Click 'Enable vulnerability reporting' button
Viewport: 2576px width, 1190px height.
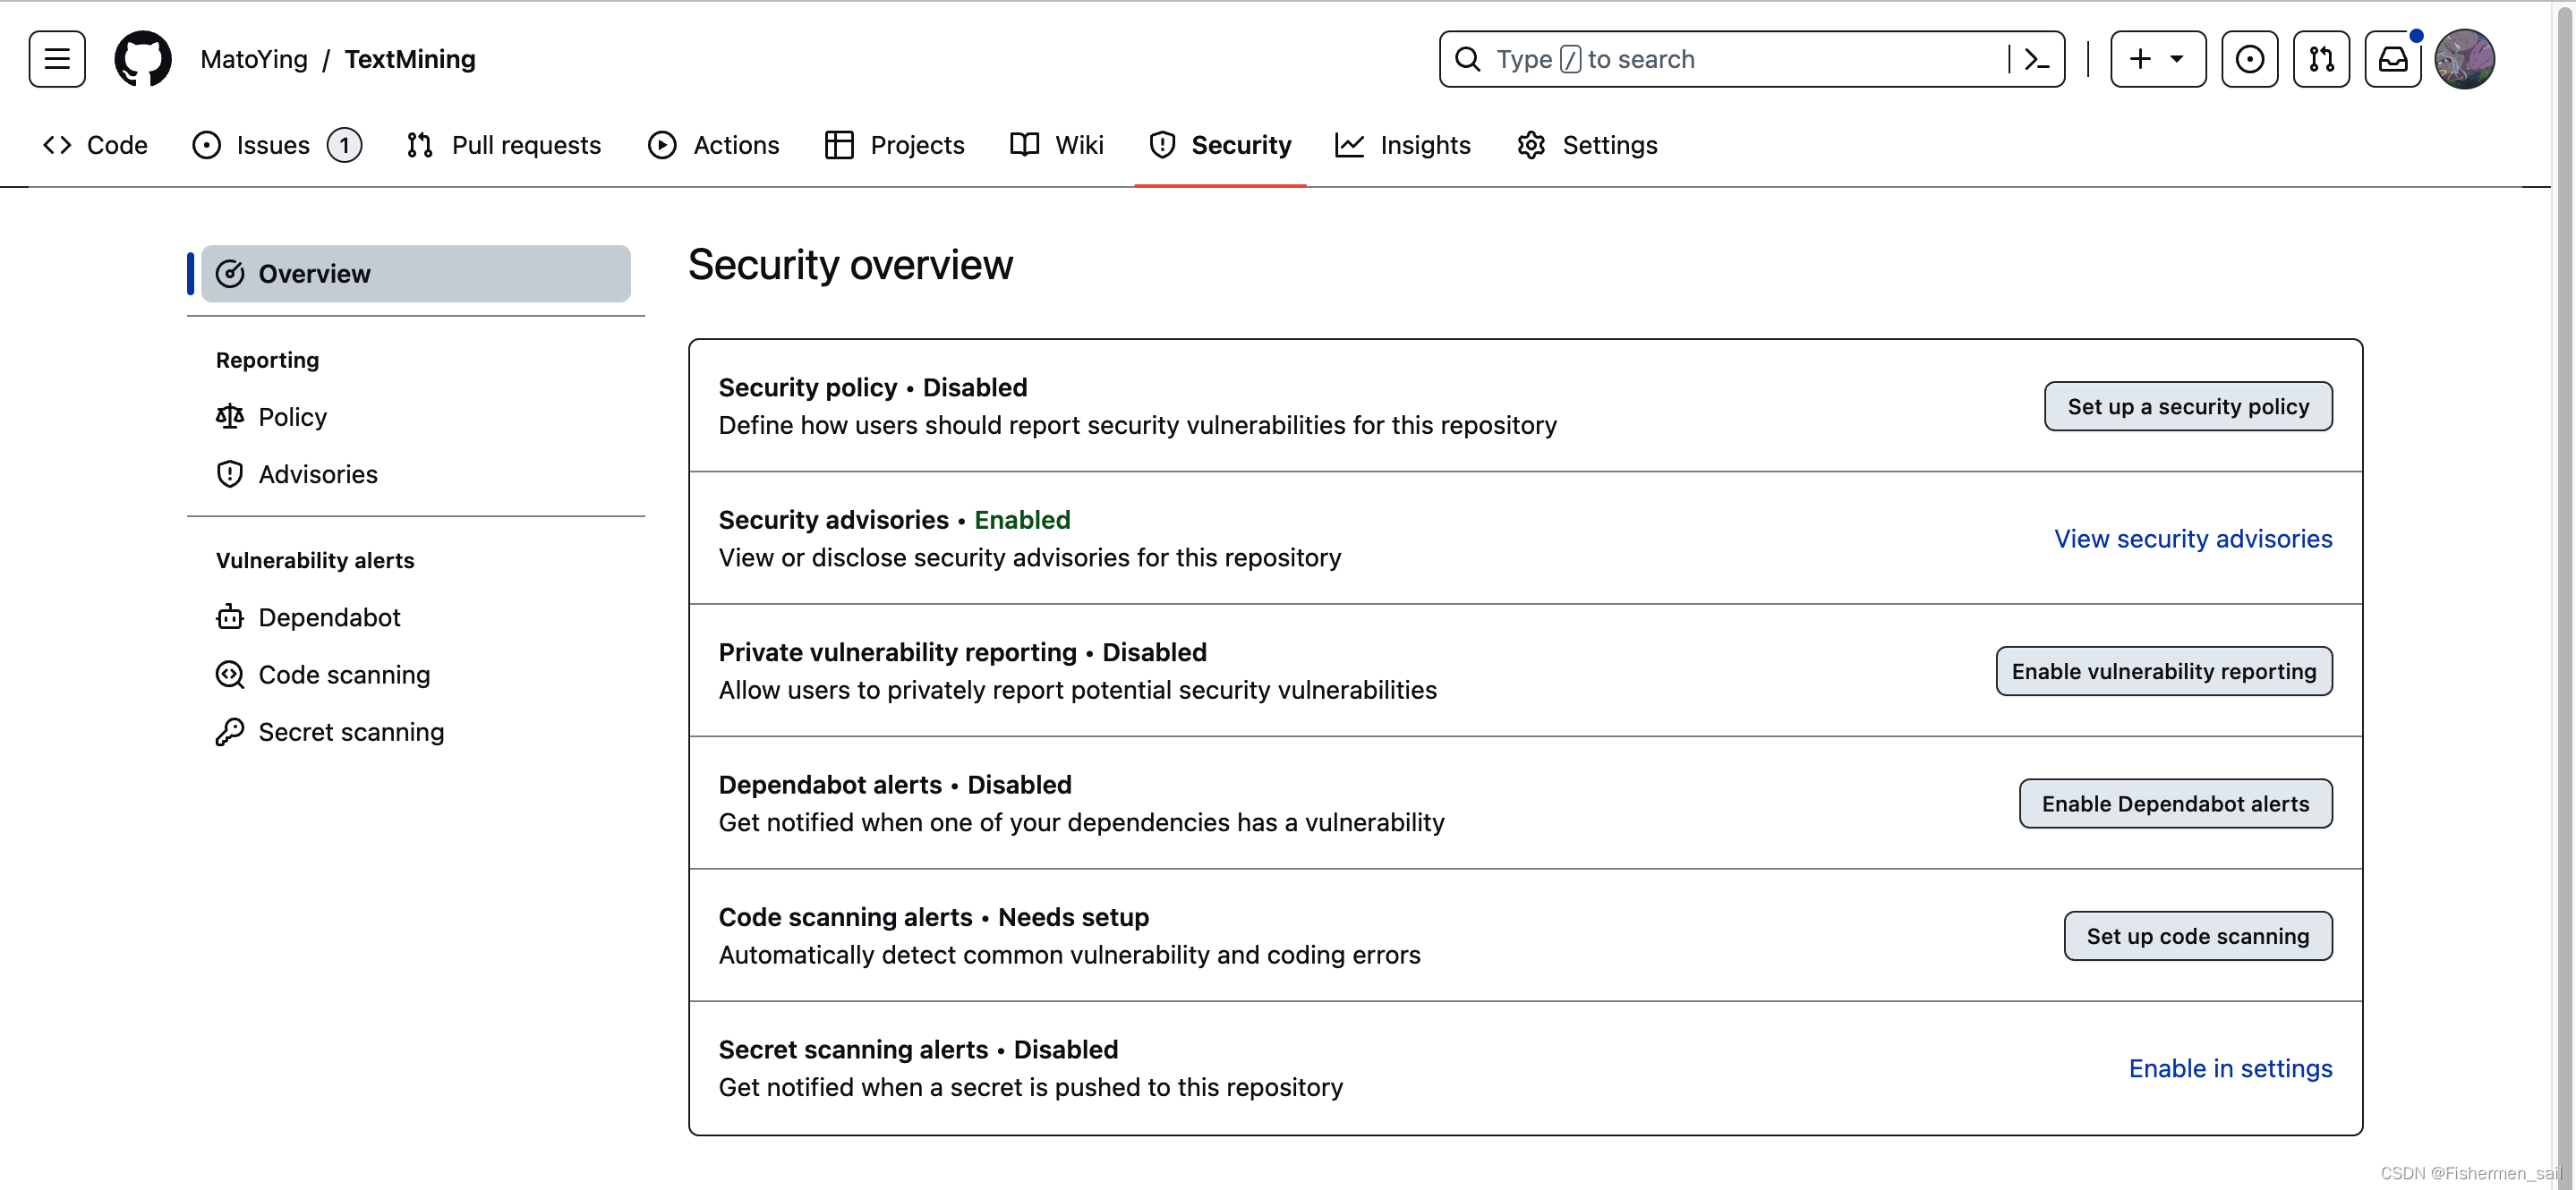(x=2164, y=671)
